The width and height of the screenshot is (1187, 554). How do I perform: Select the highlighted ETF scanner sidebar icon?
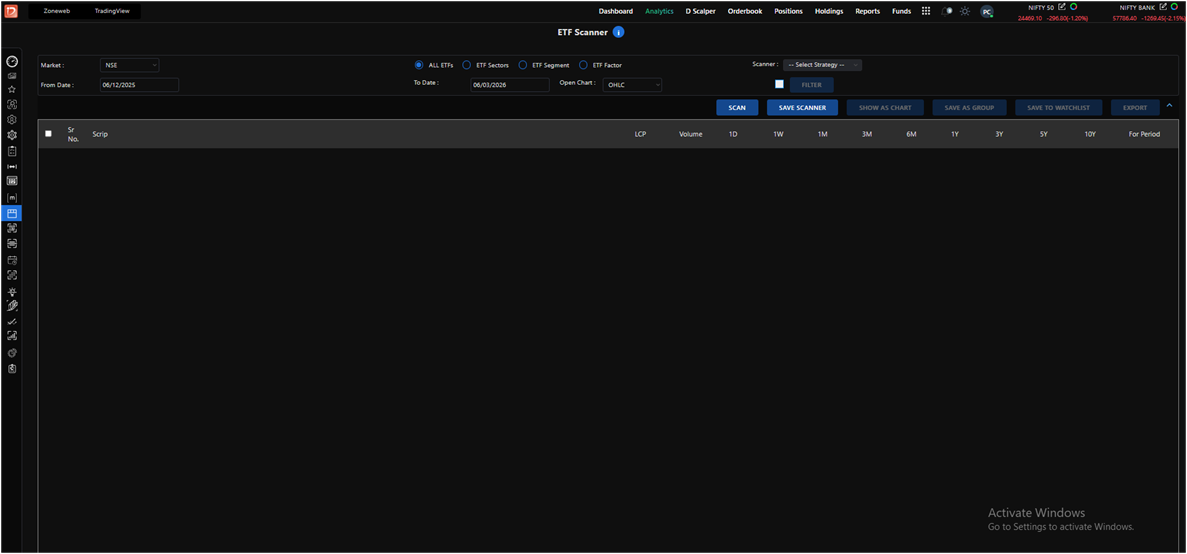[11, 213]
